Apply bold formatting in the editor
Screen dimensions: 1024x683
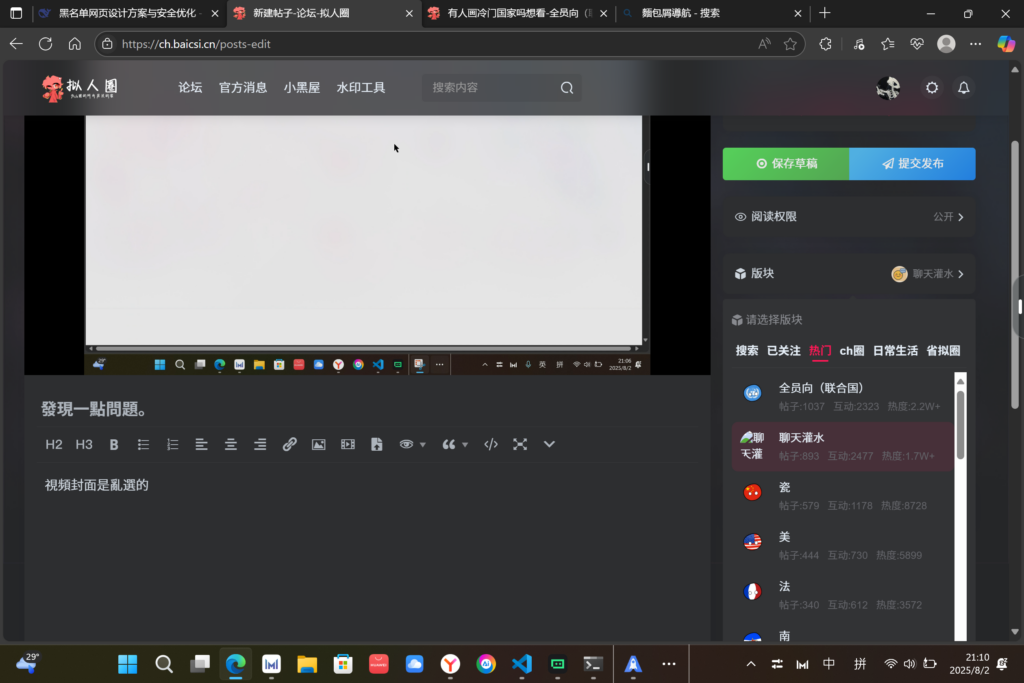pos(114,444)
